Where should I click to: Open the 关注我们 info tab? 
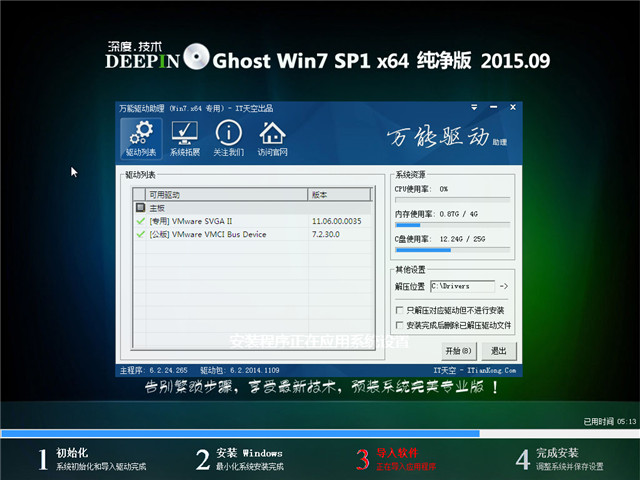(229, 138)
